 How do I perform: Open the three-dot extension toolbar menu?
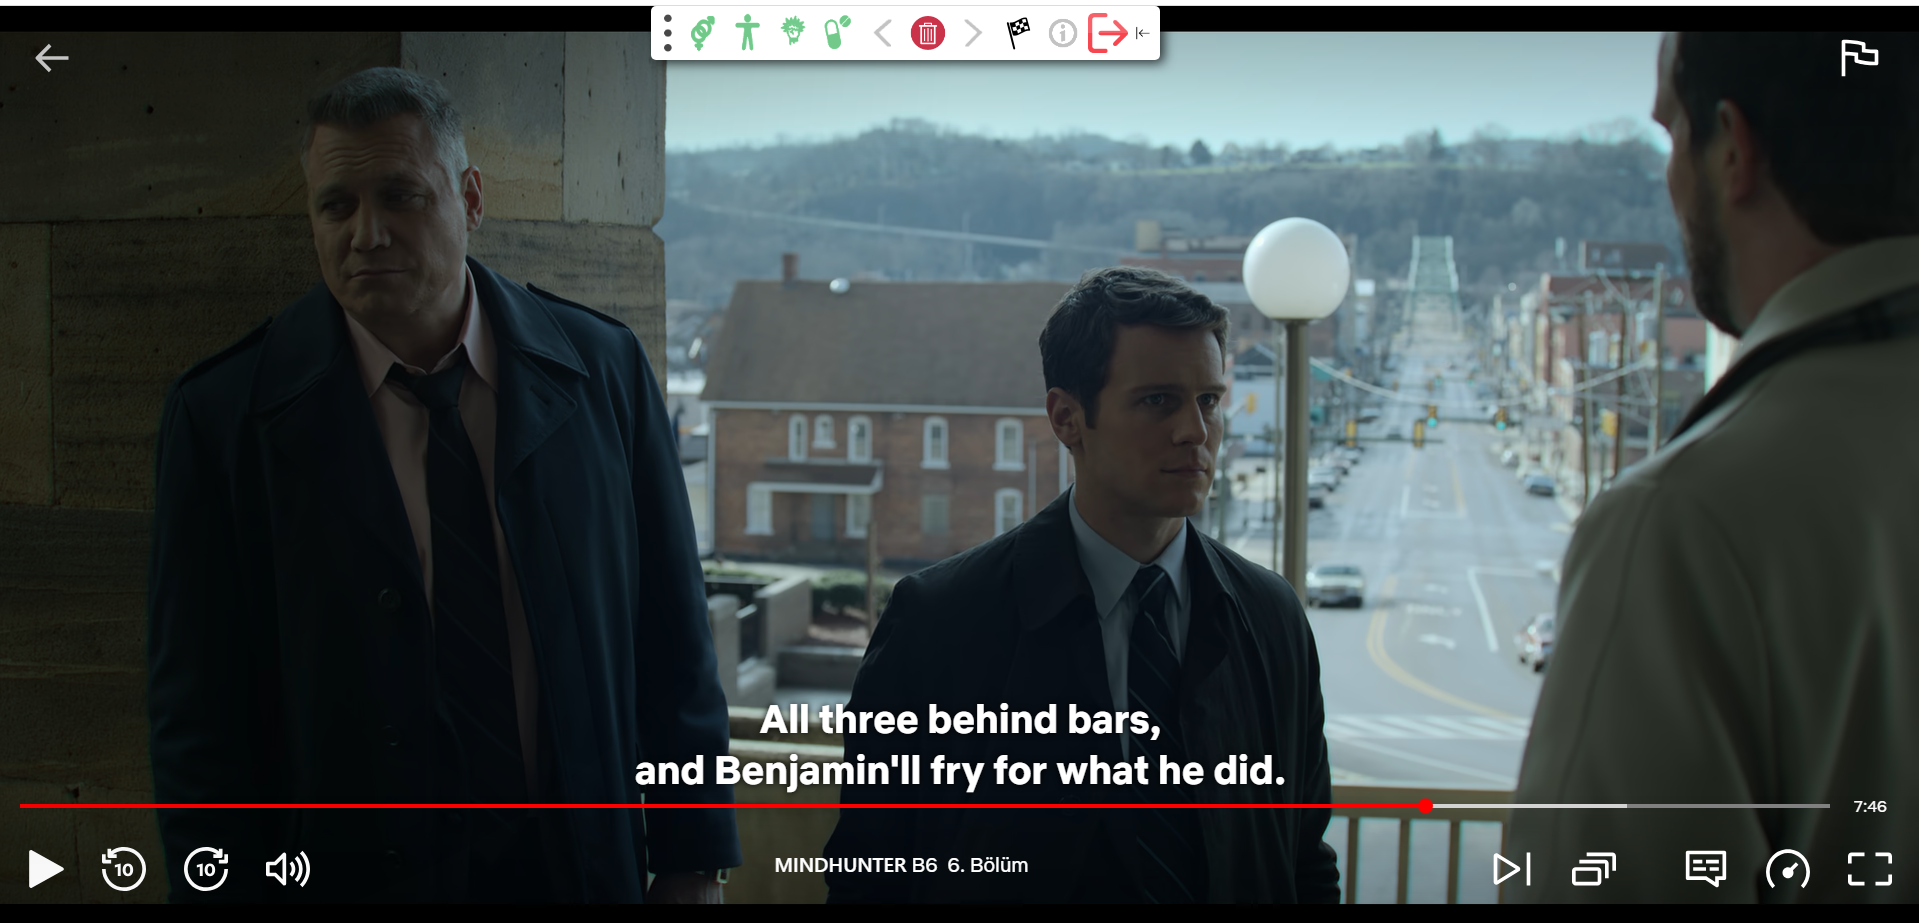(668, 33)
